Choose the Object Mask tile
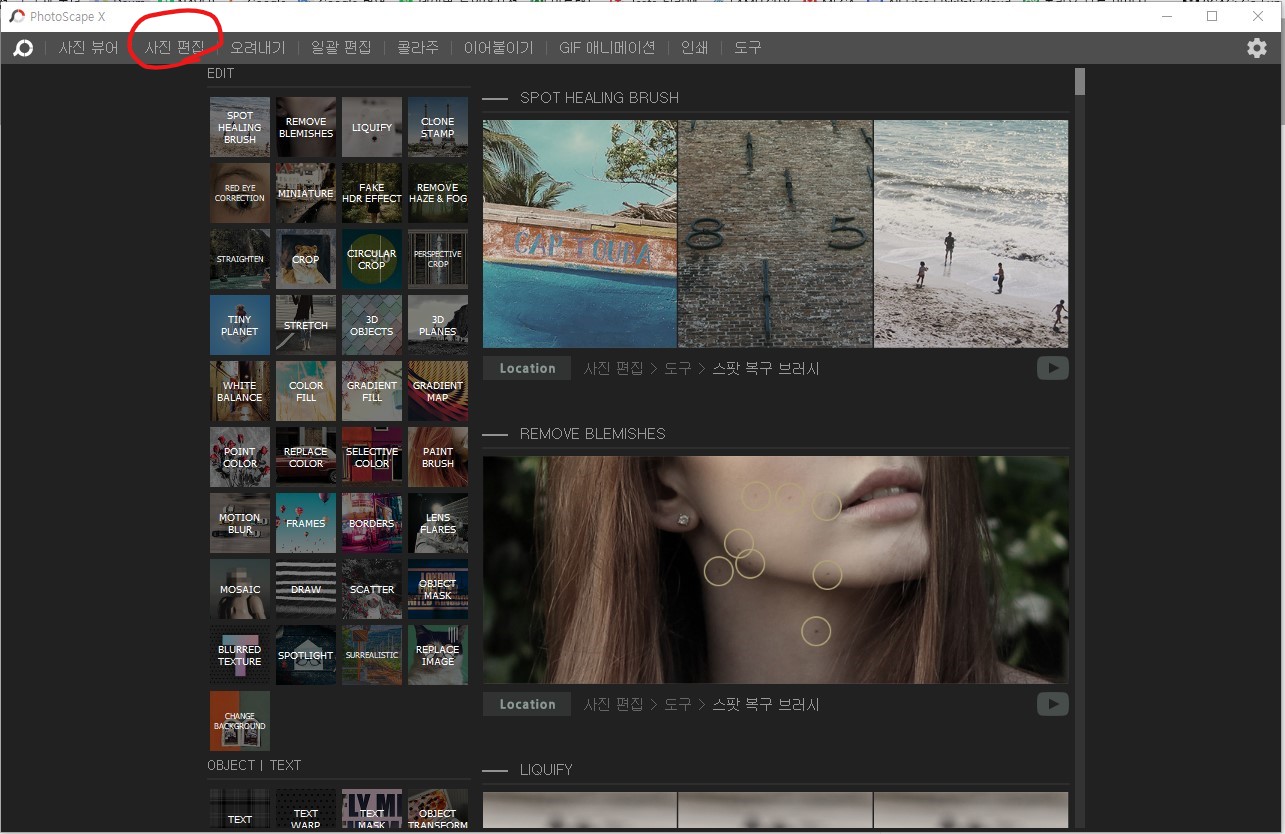This screenshot has width=1285, height=834. click(x=438, y=589)
